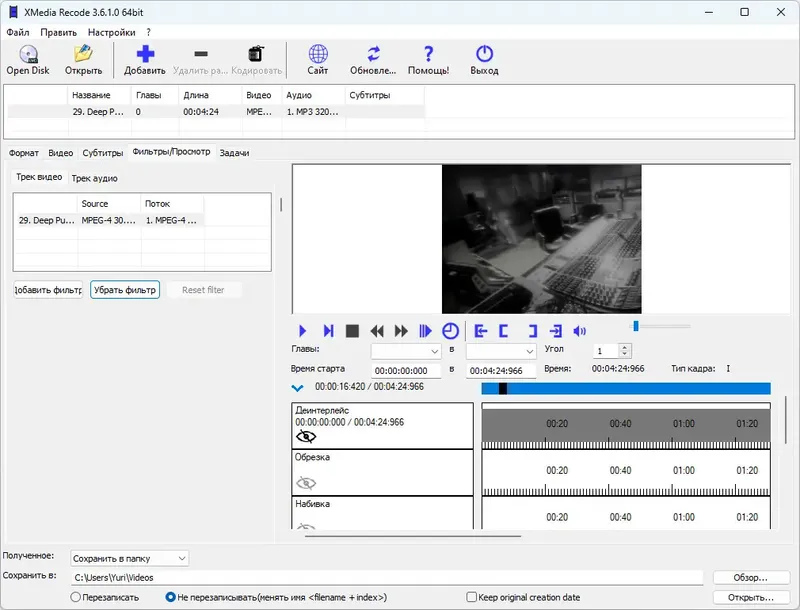Click the speaker volume icon

[x=580, y=331]
